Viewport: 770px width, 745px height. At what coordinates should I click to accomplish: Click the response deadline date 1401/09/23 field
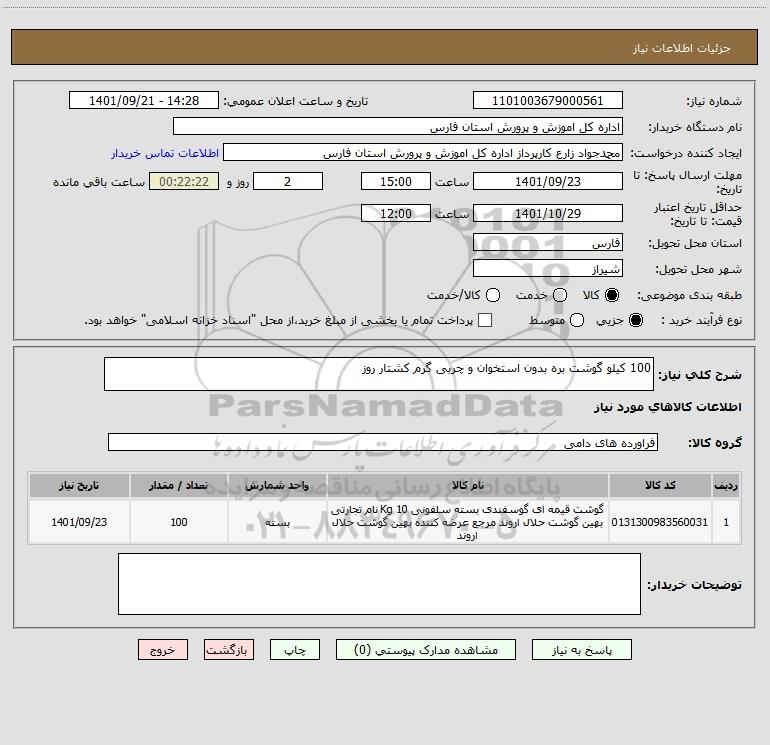click(x=548, y=181)
